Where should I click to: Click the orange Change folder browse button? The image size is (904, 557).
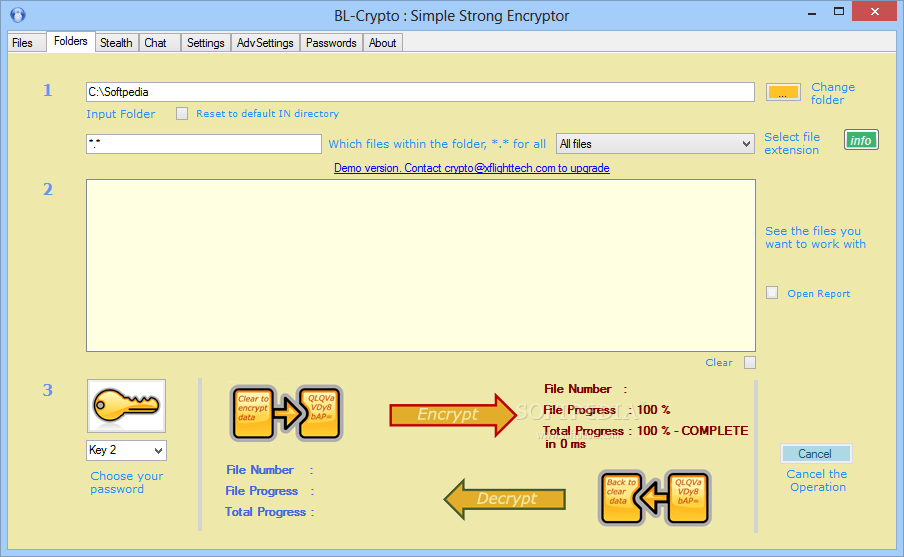[x=783, y=92]
